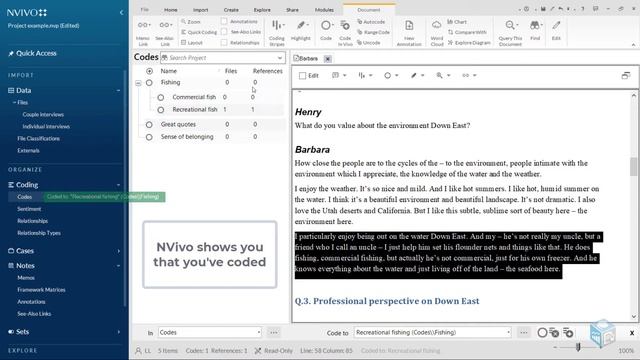Screen dimensions: 640x360
Task: Open the Modules ribbon tab
Action: click(324, 10)
